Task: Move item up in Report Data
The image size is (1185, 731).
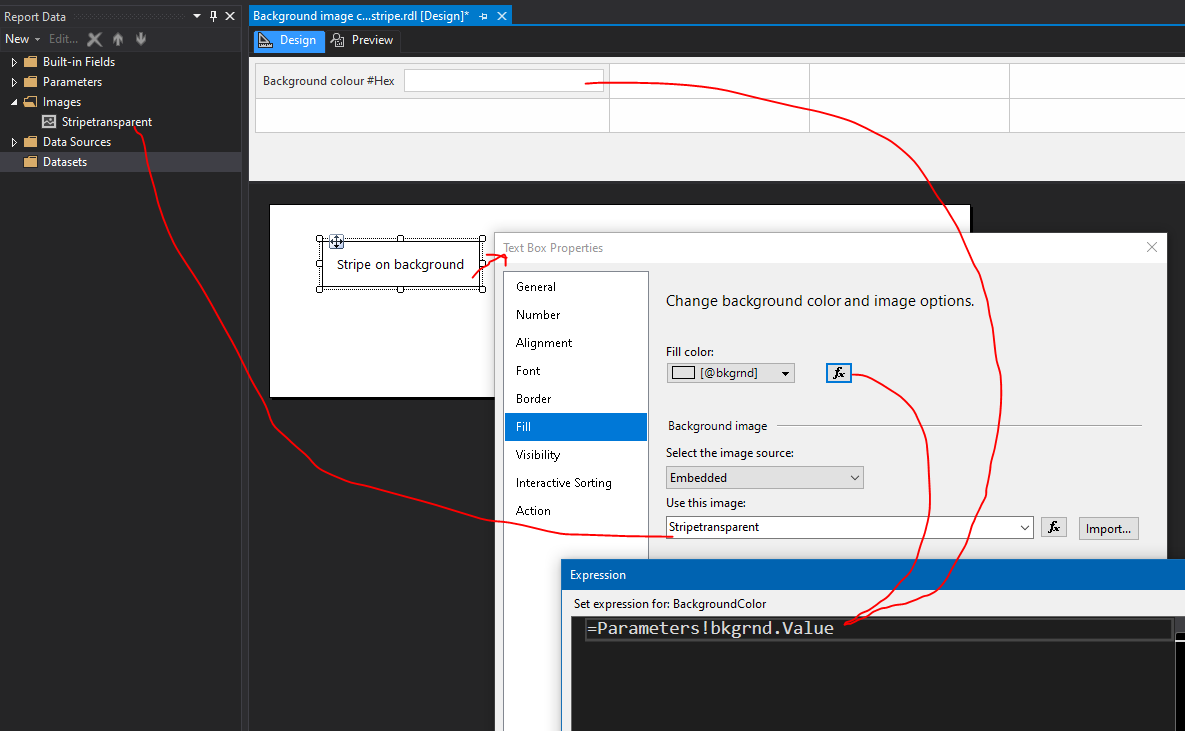Action: (x=118, y=39)
